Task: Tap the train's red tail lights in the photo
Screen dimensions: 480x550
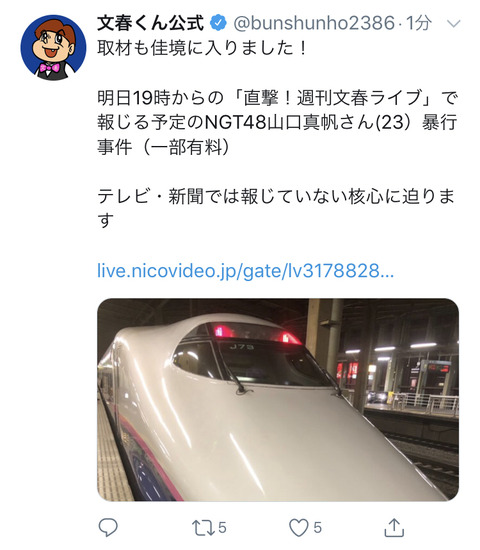Action: click(x=257, y=334)
